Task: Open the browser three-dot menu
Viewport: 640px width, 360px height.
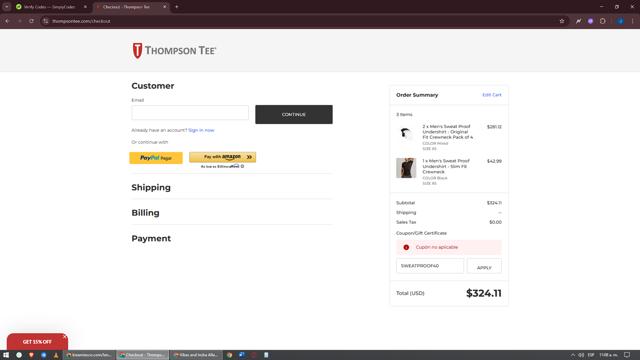Action: click(x=633, y=21)
